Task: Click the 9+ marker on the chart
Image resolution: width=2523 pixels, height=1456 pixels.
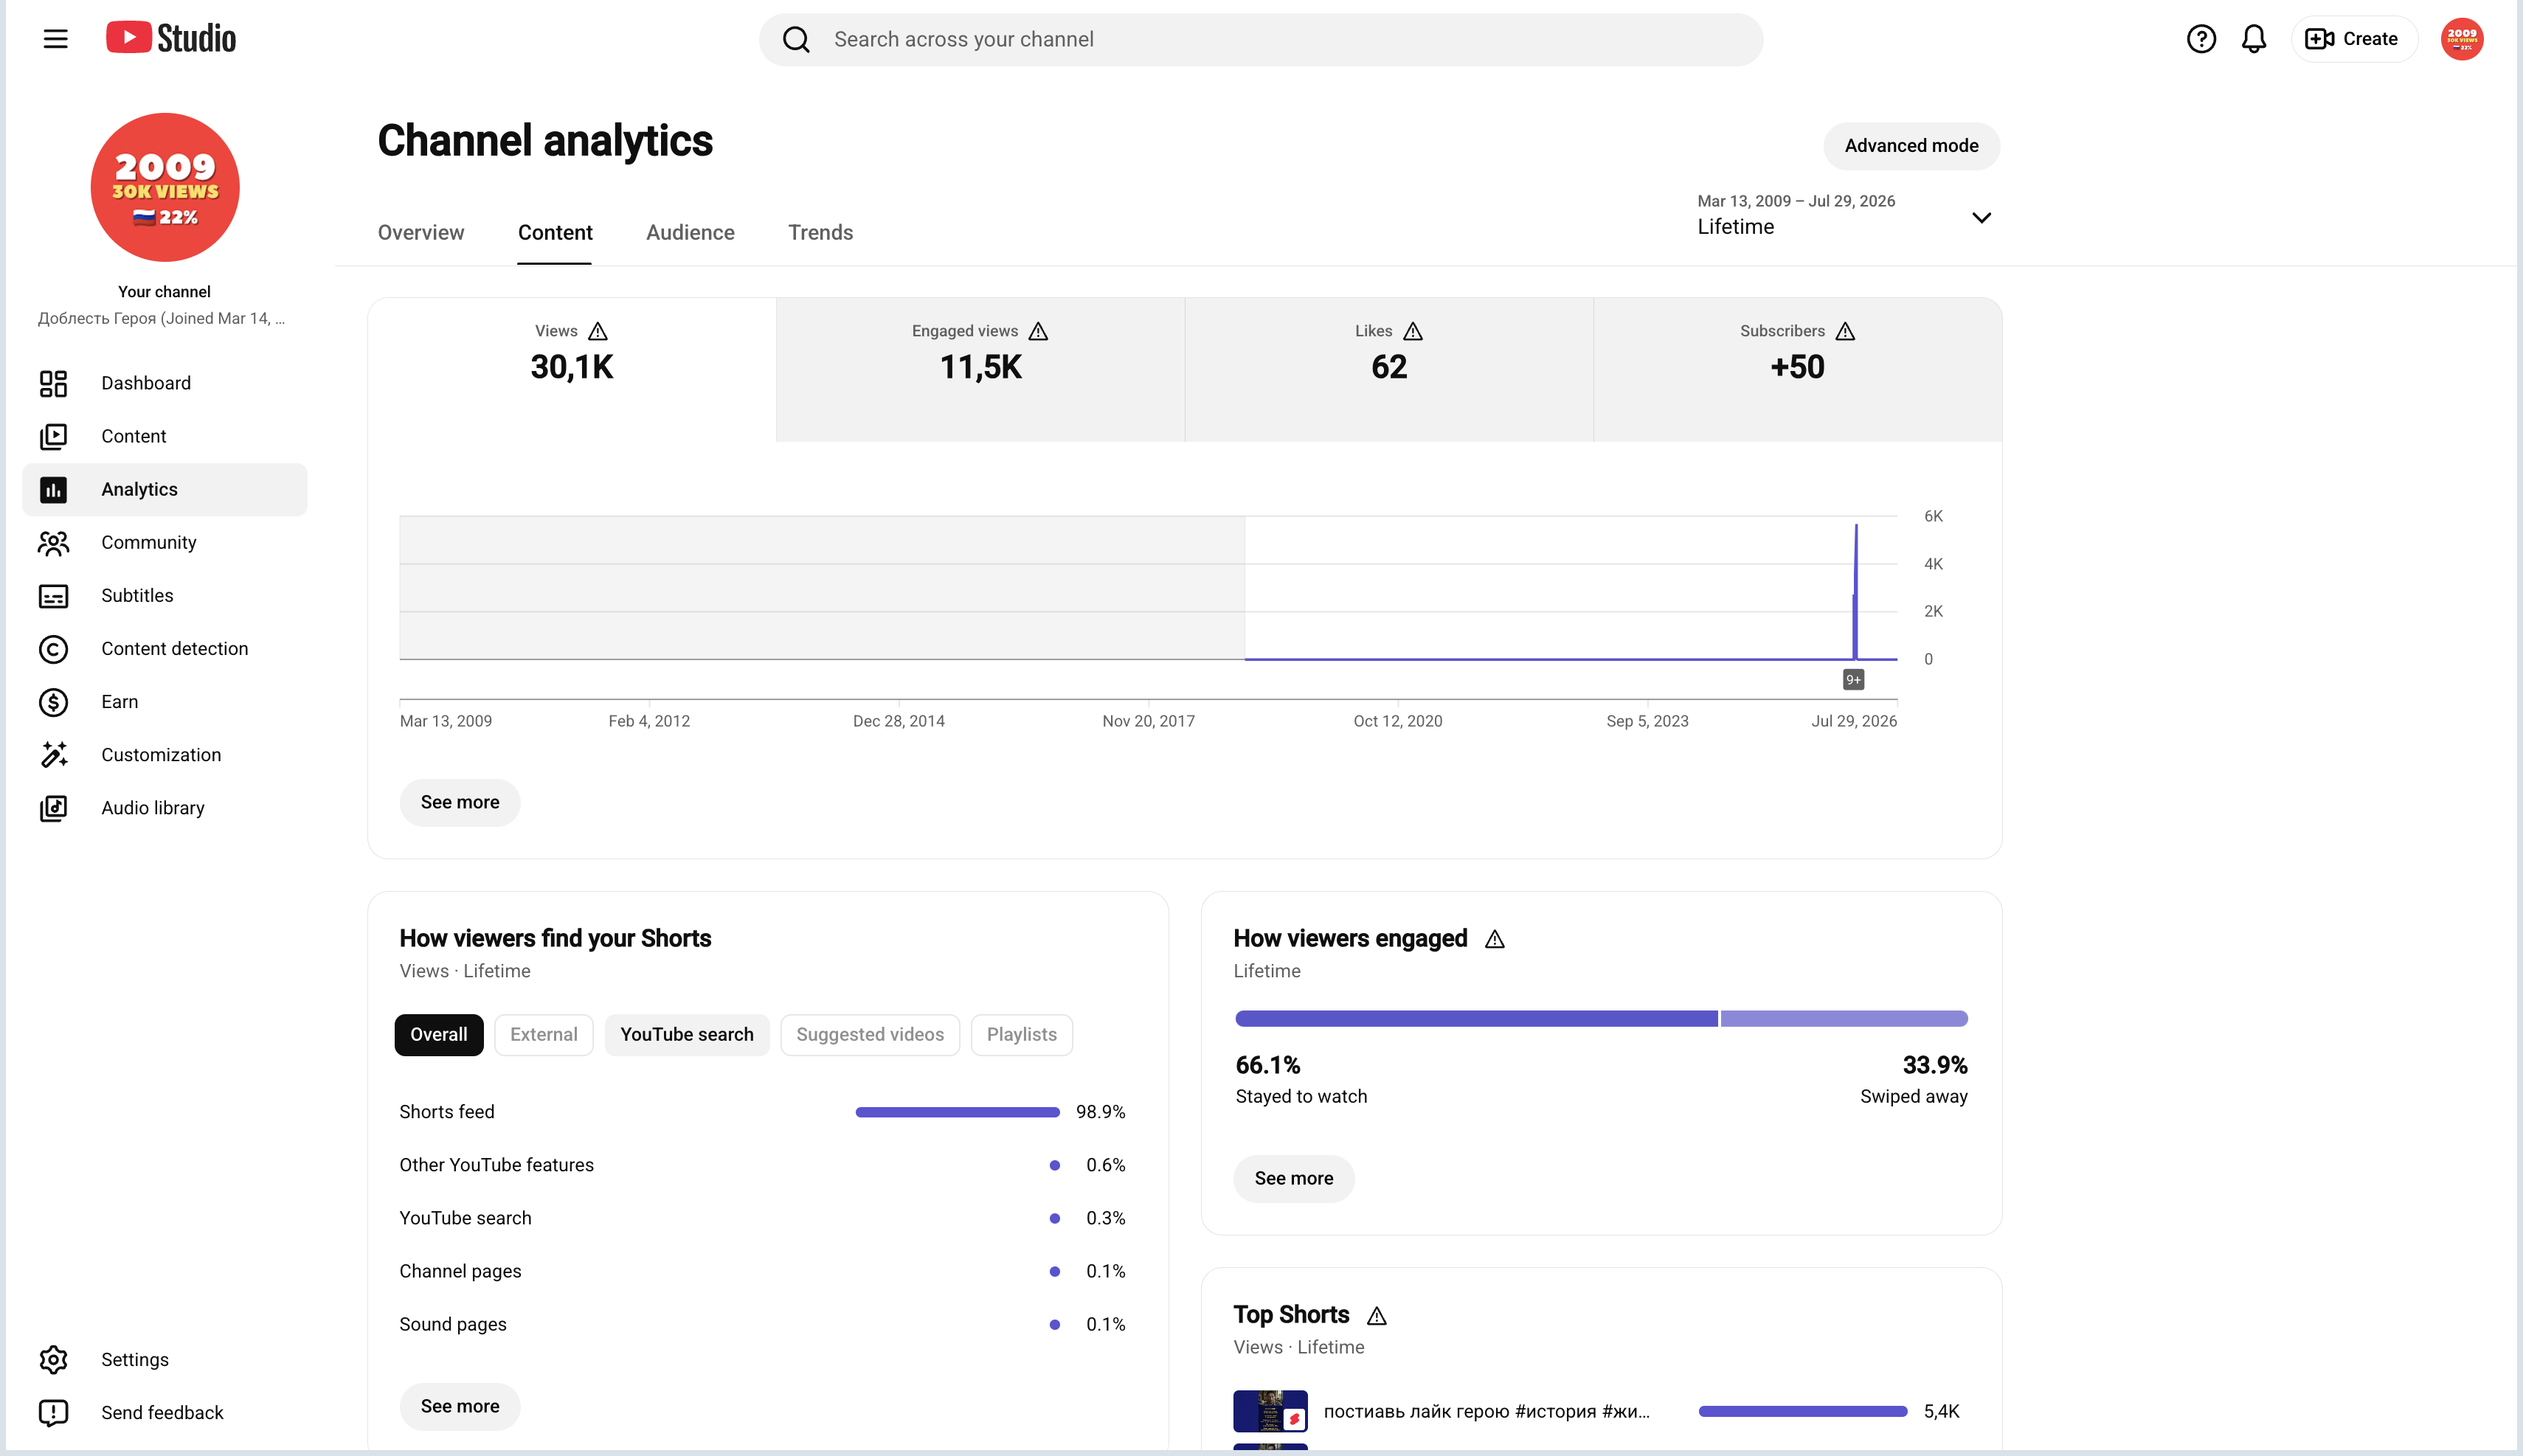Action: point(1853,680)
